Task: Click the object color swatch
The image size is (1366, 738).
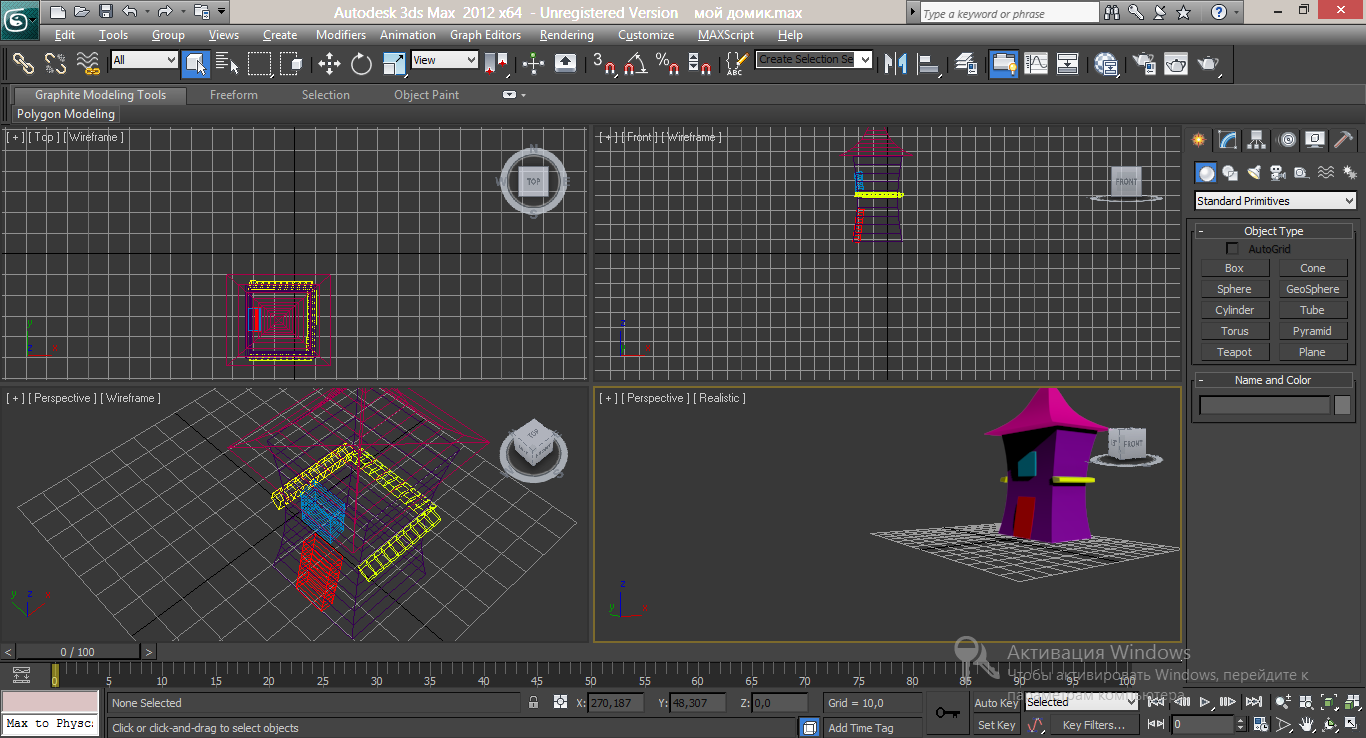Action: (x=1342, y=405)
